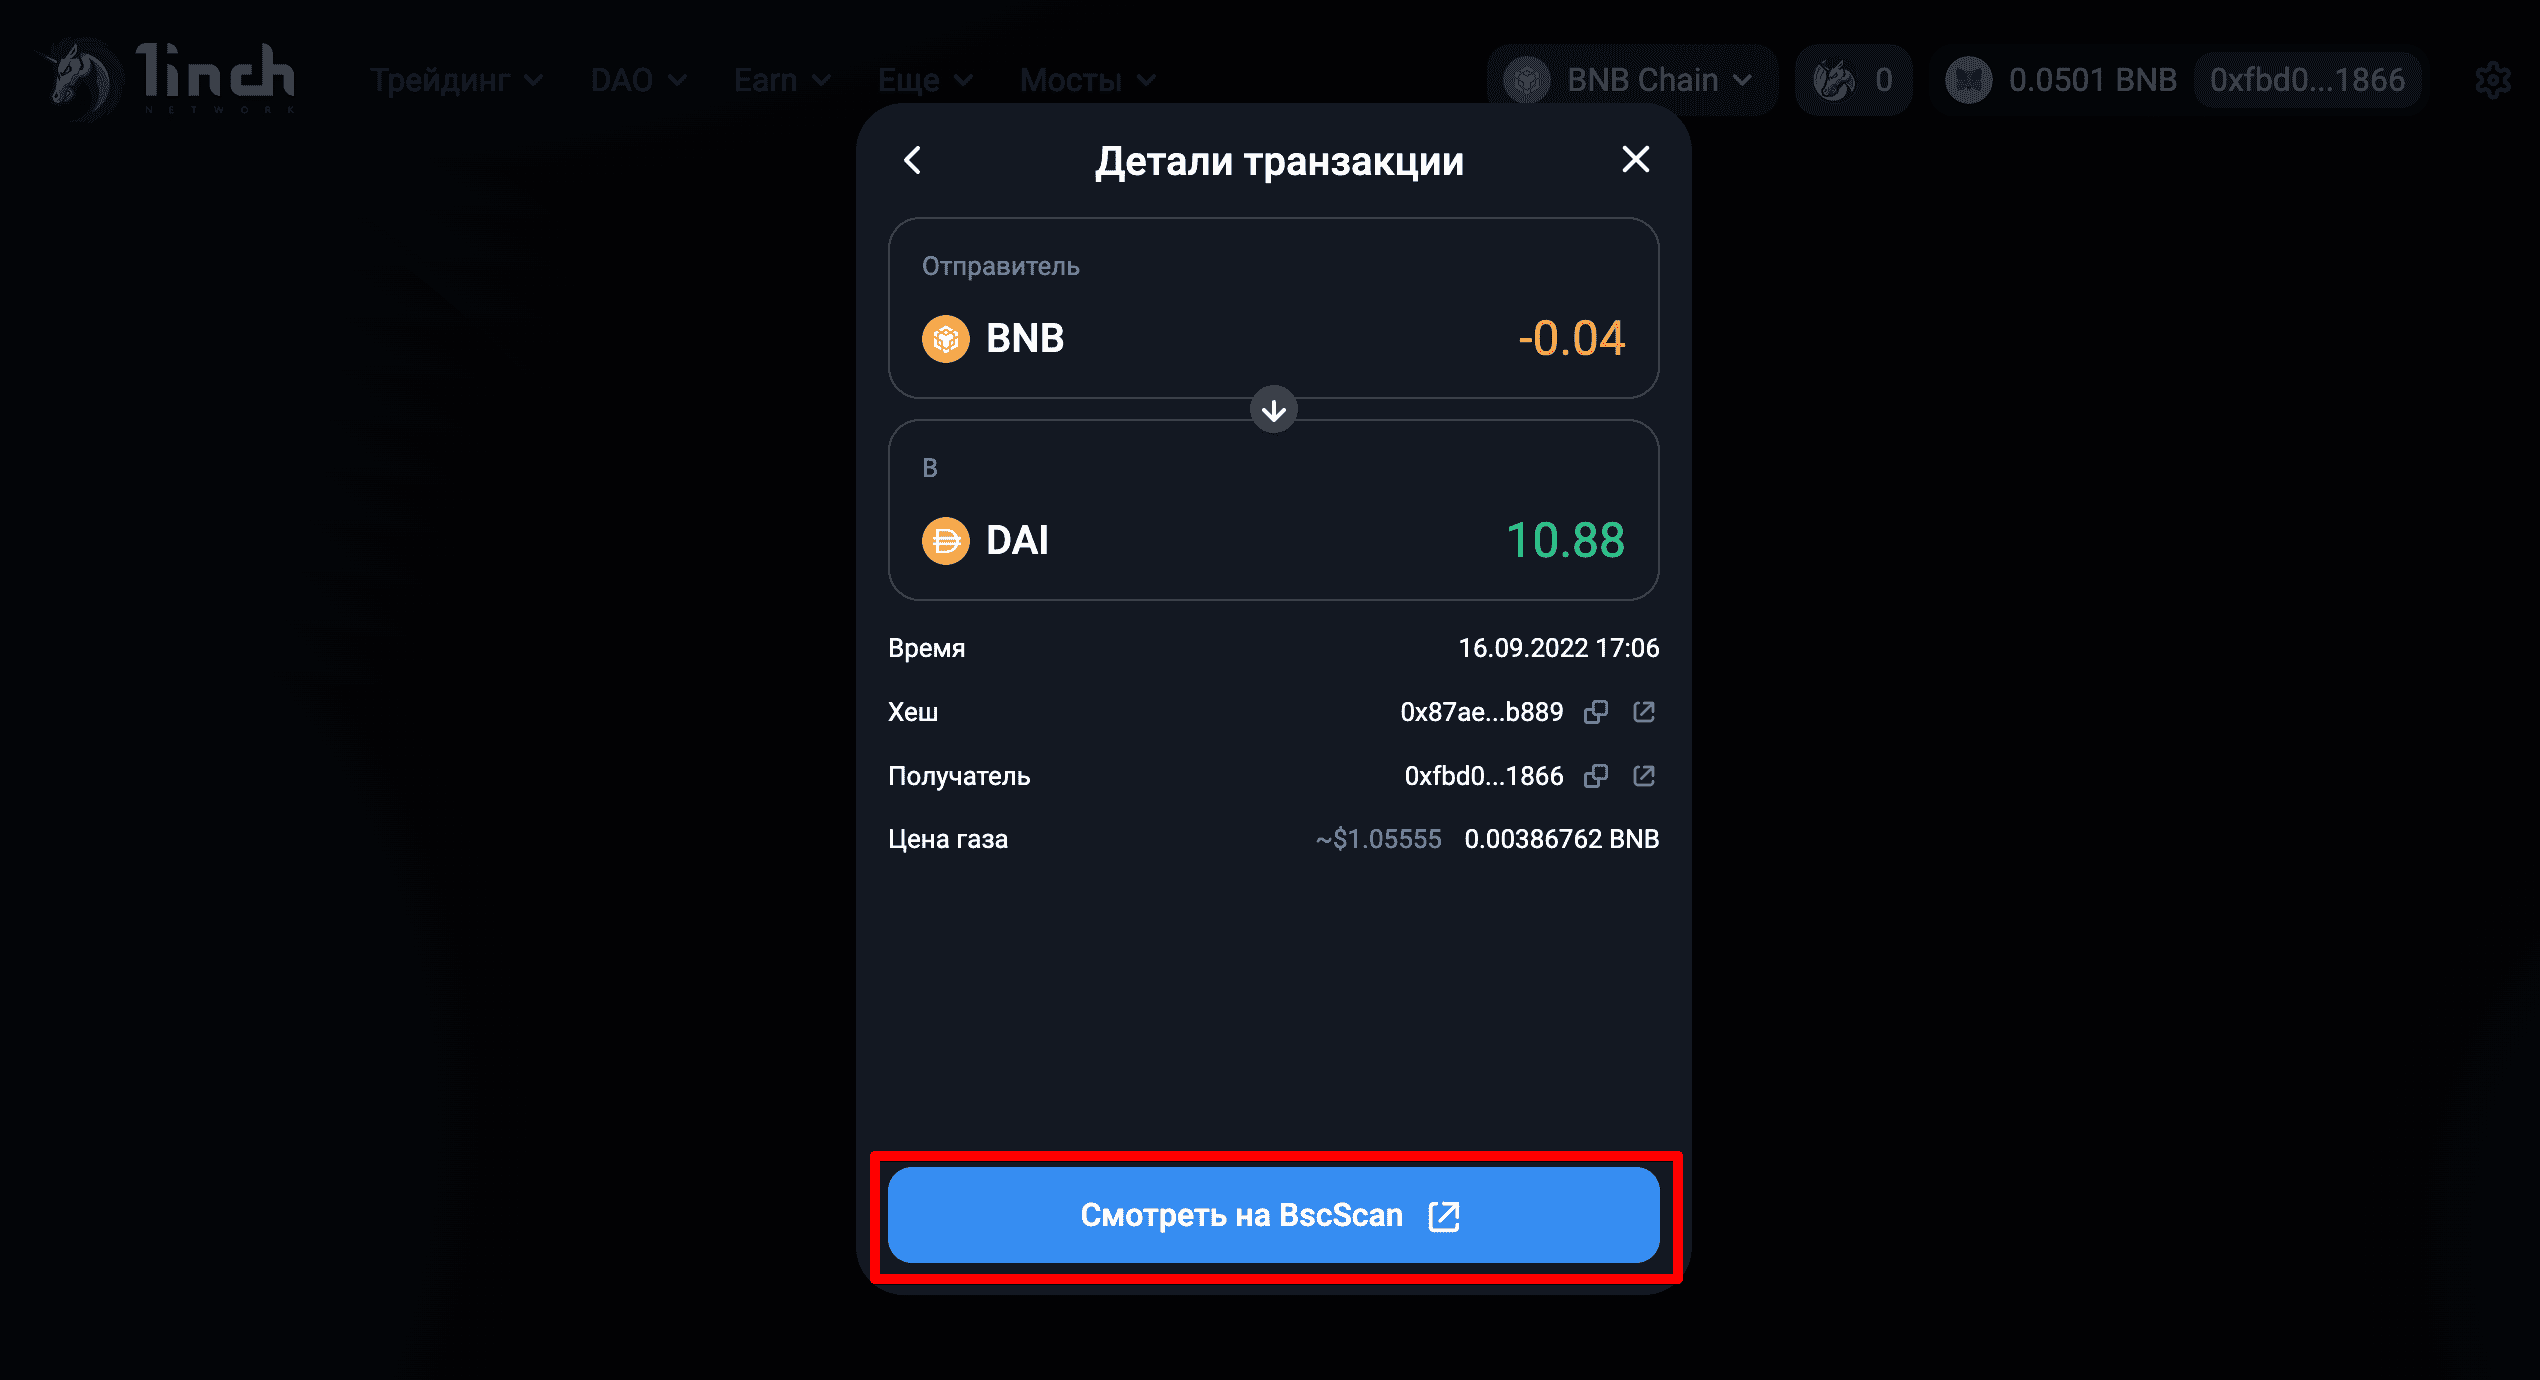Expand the BNB Chain network dropdown

(1632, 80)
